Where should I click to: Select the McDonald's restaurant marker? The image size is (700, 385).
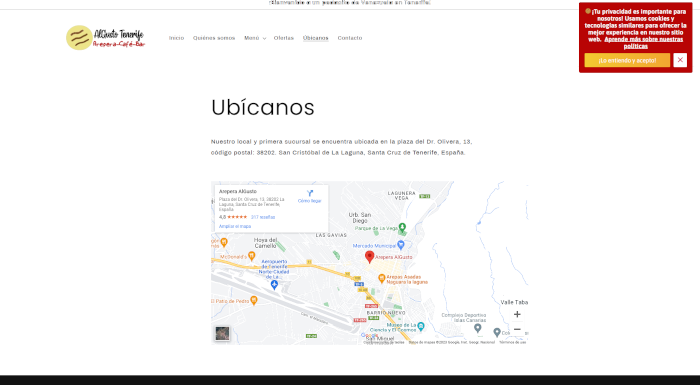coord(251,256)
